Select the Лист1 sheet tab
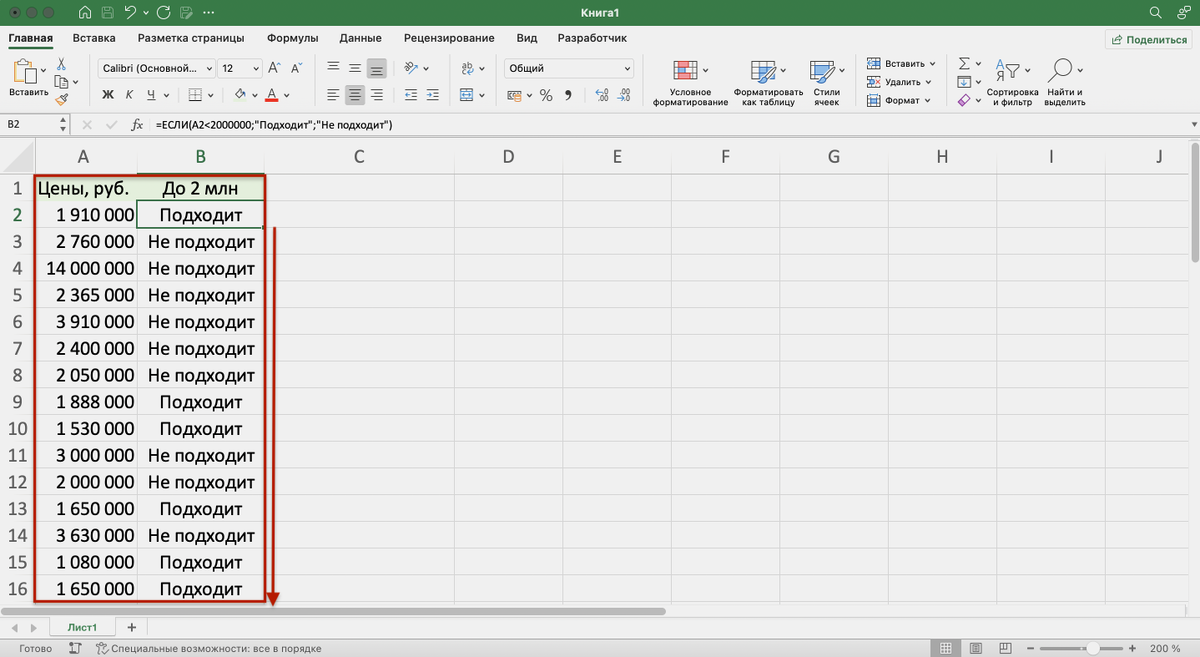Image resolution: width=1200 pixels, height=657 pixels. pyautogui.click(x=82, y=627)
